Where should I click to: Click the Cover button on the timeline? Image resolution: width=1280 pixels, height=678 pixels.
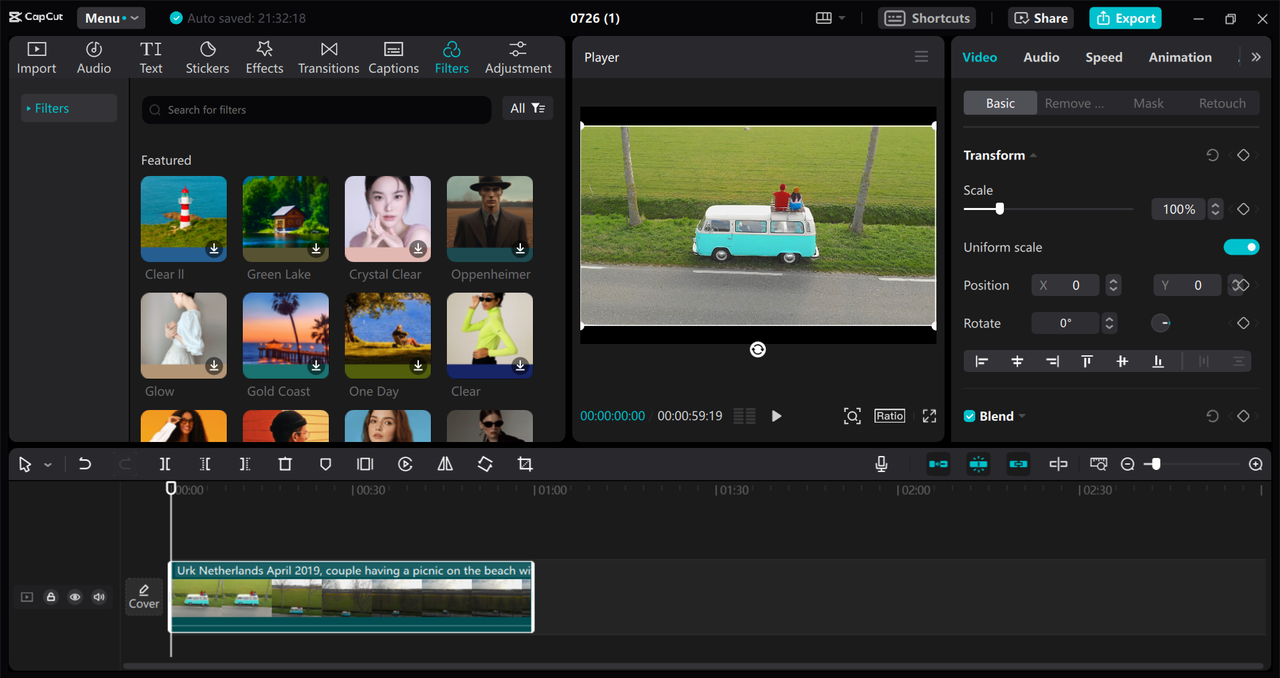click(144, 597)
